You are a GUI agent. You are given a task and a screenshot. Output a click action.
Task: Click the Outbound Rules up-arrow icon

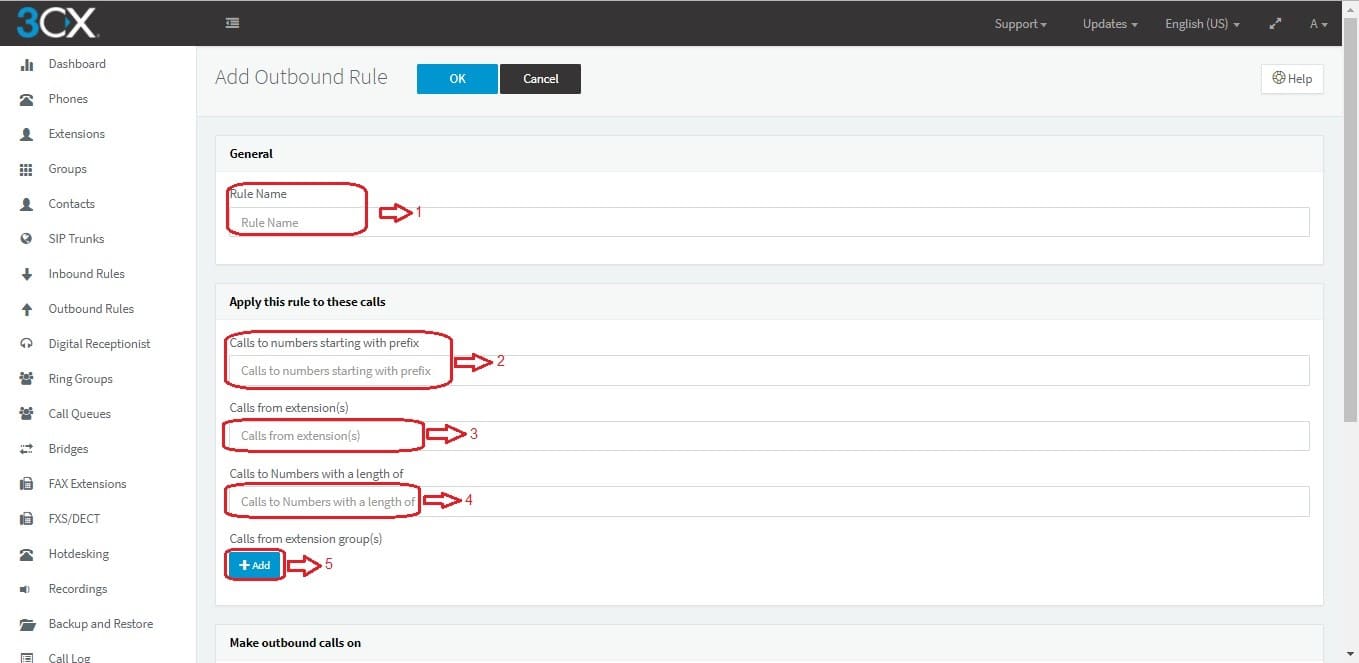pyautogui.click(x=27, y=309)
